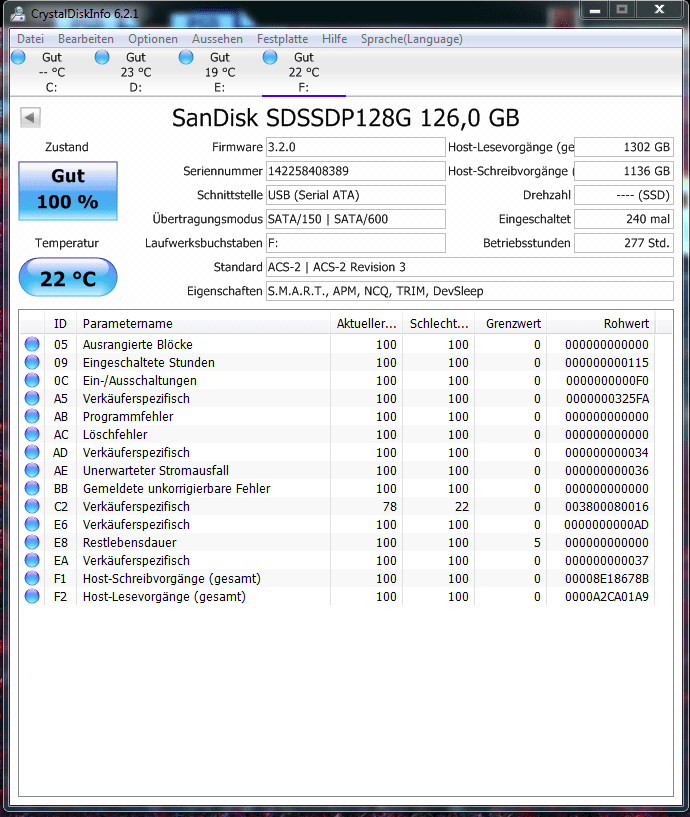690x817 pixels.
Task: Click the Seriennummer field
Action: (x=355, y=171)
